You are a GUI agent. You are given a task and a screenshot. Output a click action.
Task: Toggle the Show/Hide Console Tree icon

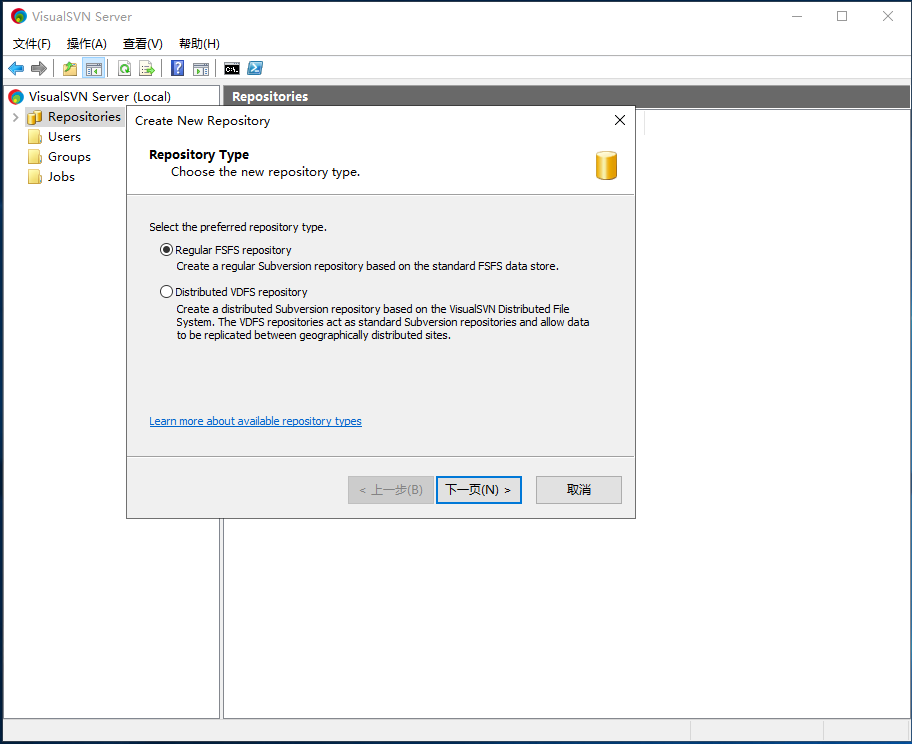pos(94,69)
